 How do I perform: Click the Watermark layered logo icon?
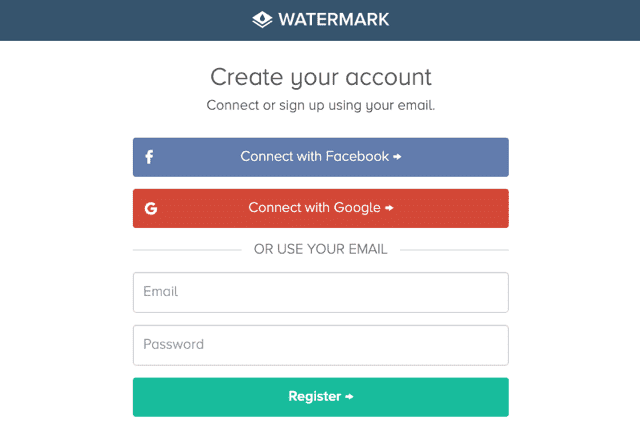pos(262,19)
